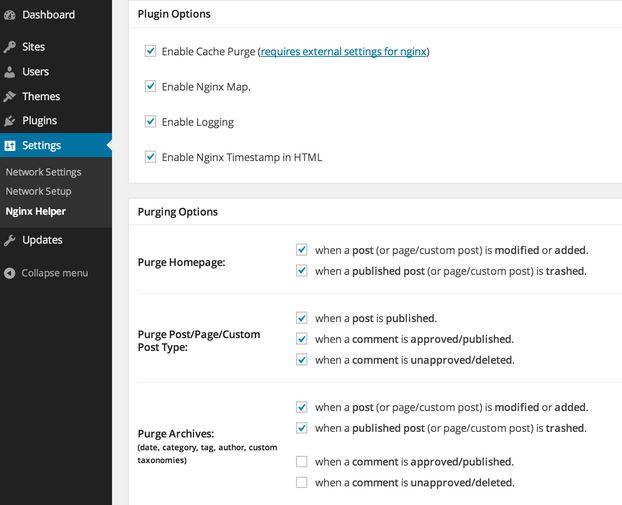
Task: Click the Users person icon
Action: (x=10, y=72)
